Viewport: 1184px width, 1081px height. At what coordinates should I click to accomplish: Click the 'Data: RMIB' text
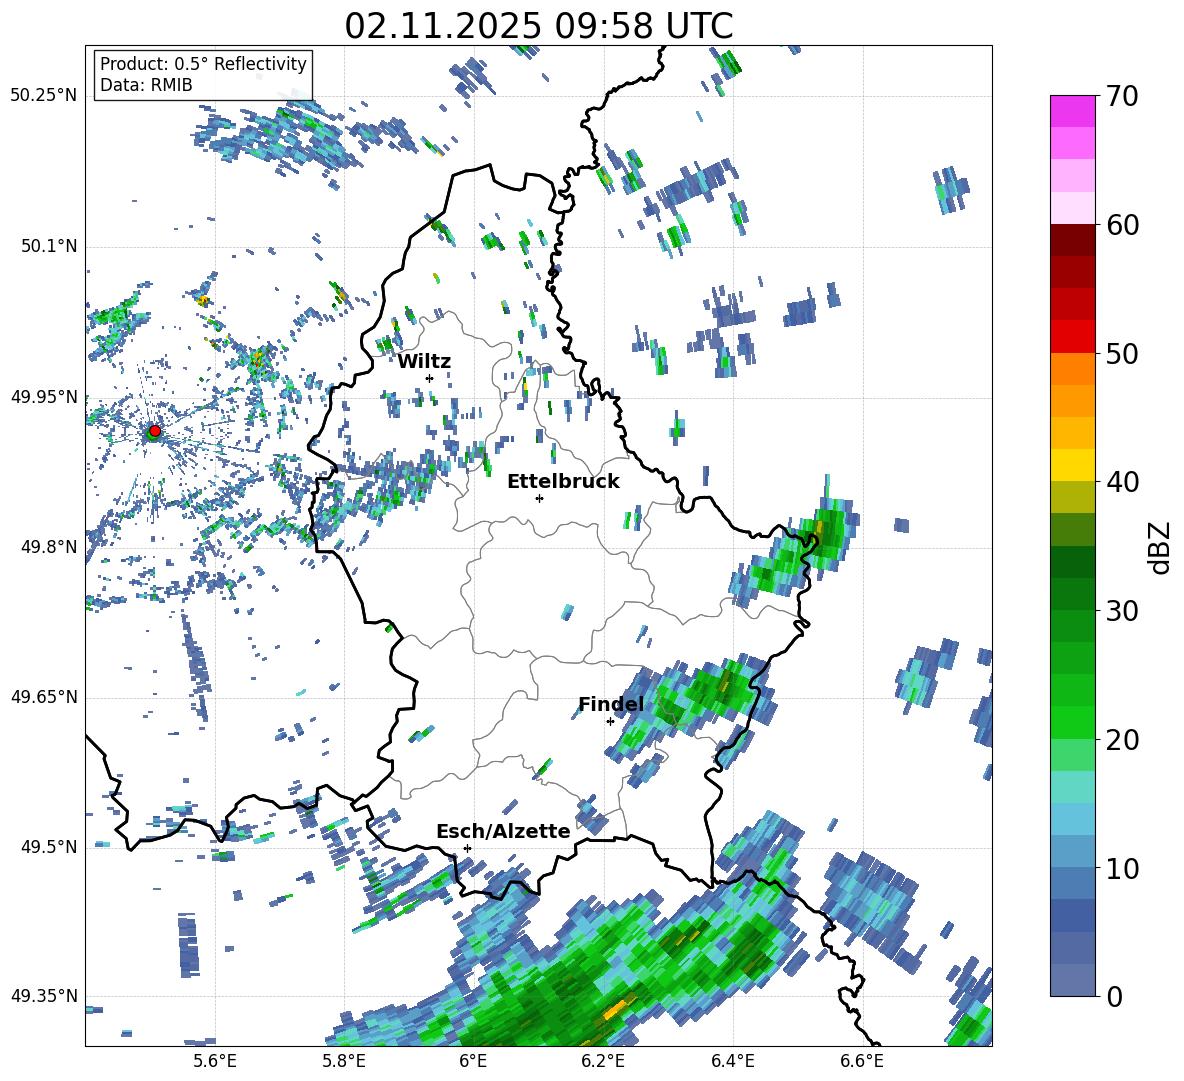146,85
